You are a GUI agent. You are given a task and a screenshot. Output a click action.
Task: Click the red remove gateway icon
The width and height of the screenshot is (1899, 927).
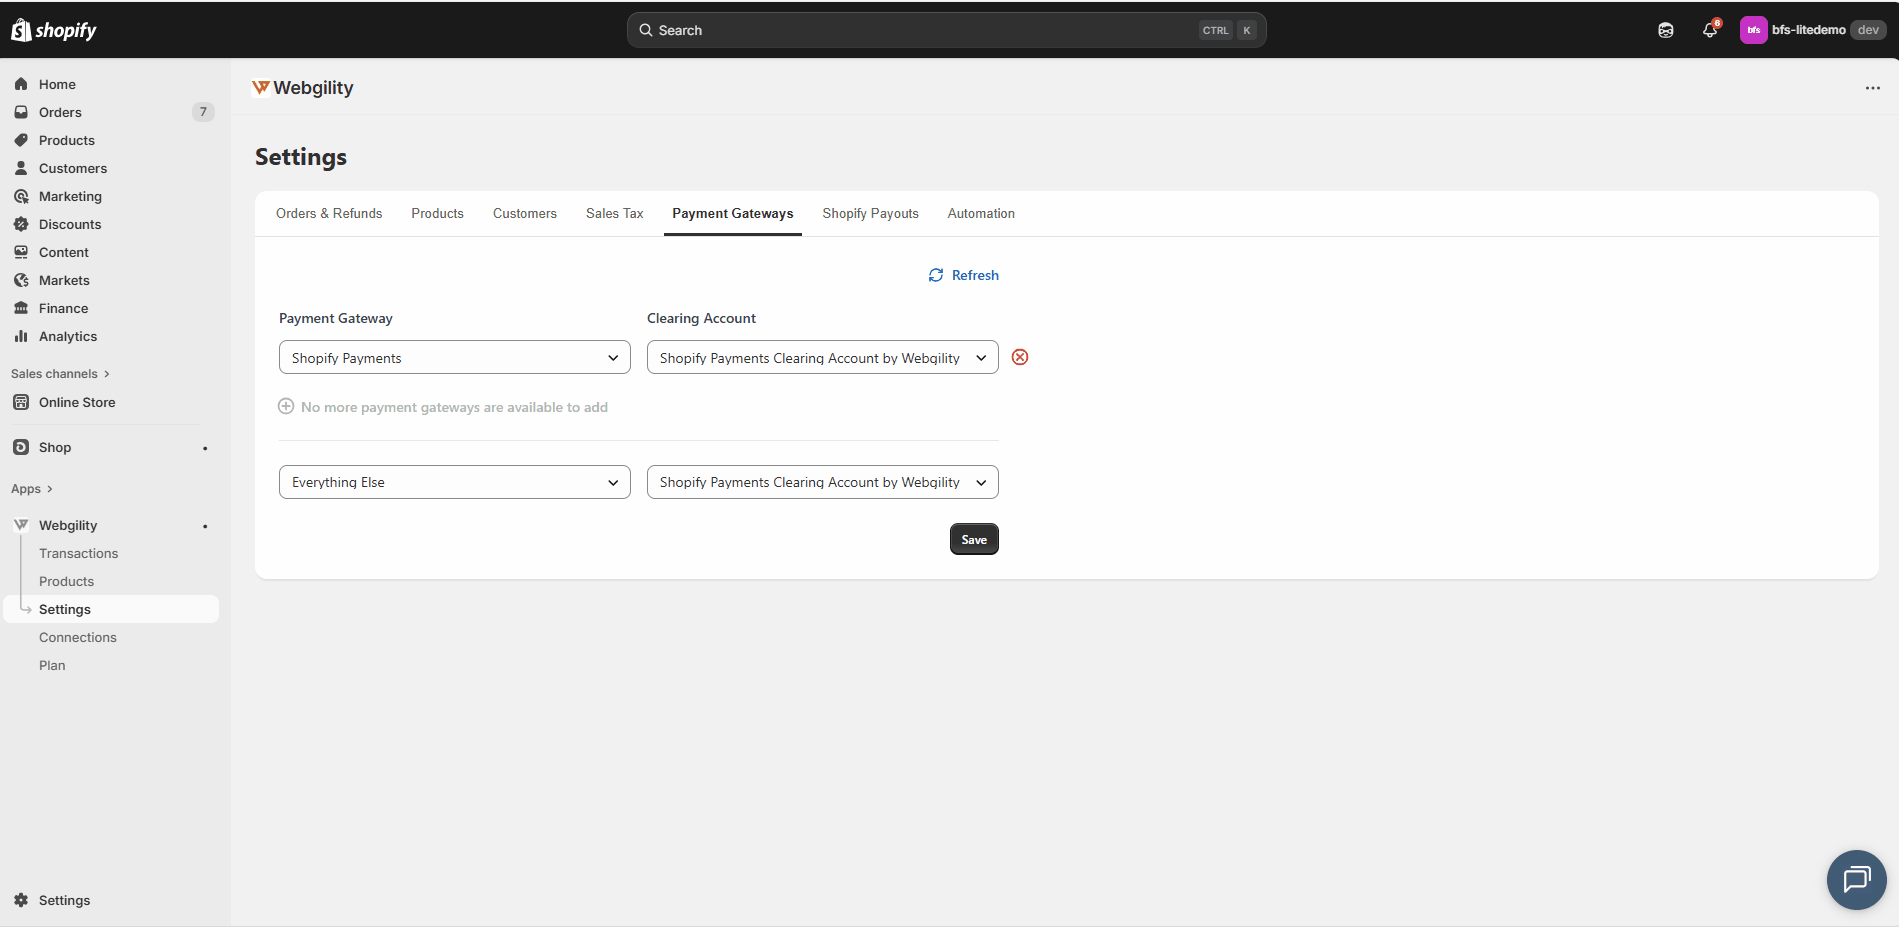[x=1020, y=357]
